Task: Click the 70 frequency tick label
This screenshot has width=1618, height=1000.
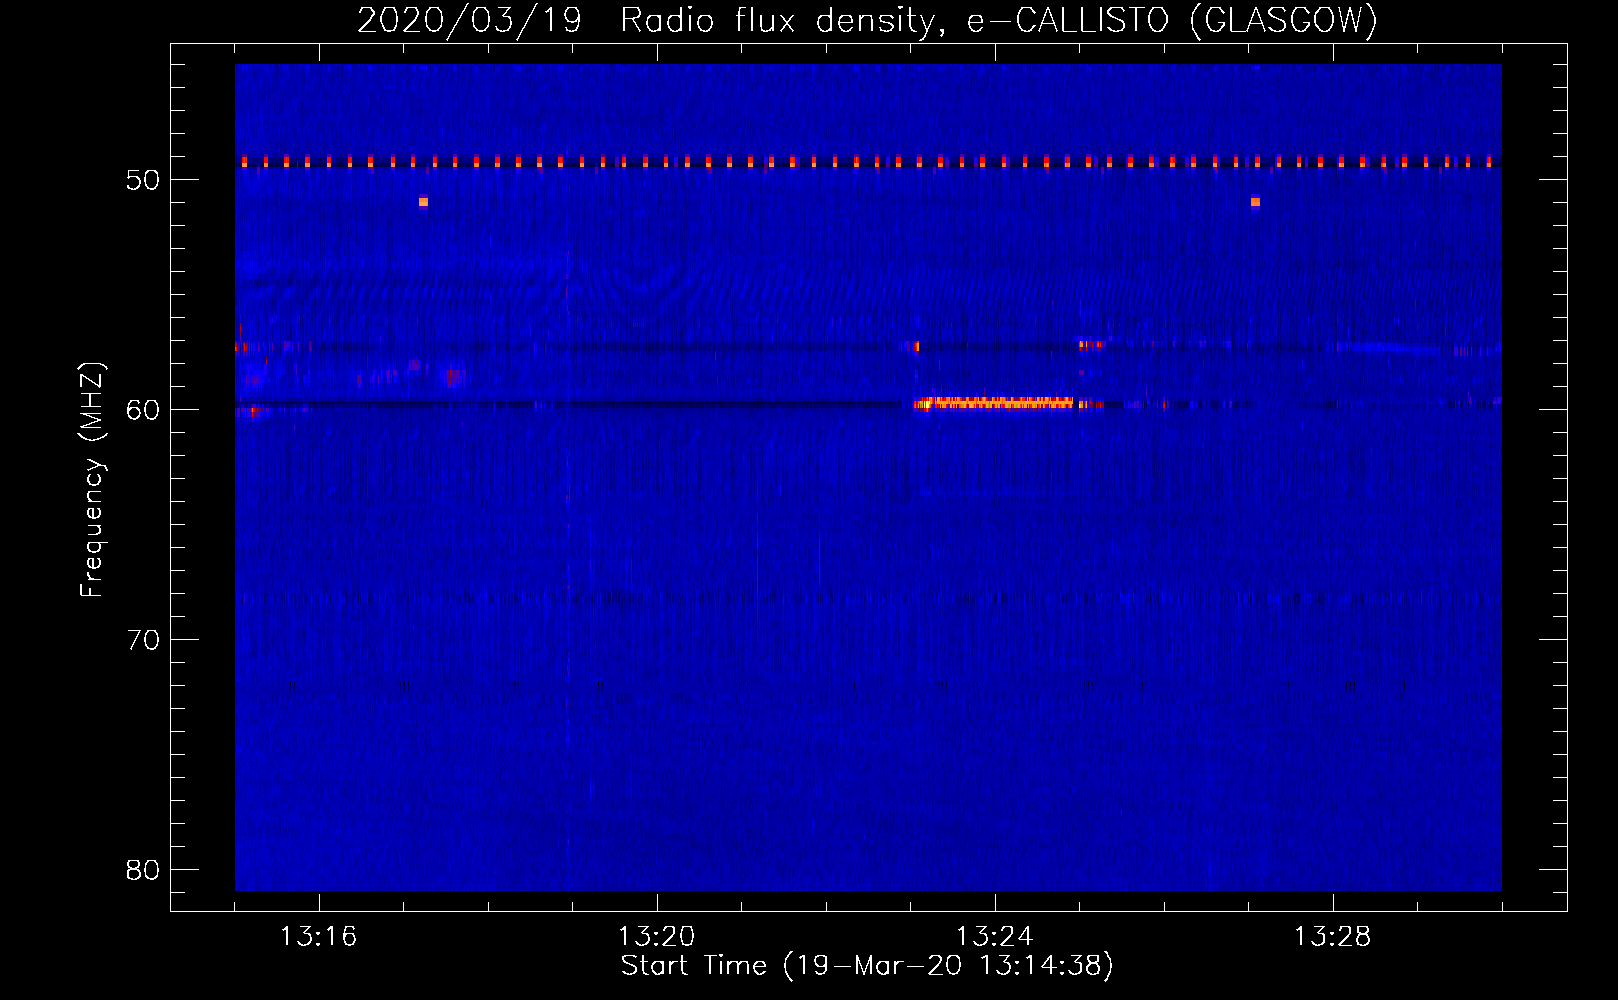Action: (x=143, y=640)
